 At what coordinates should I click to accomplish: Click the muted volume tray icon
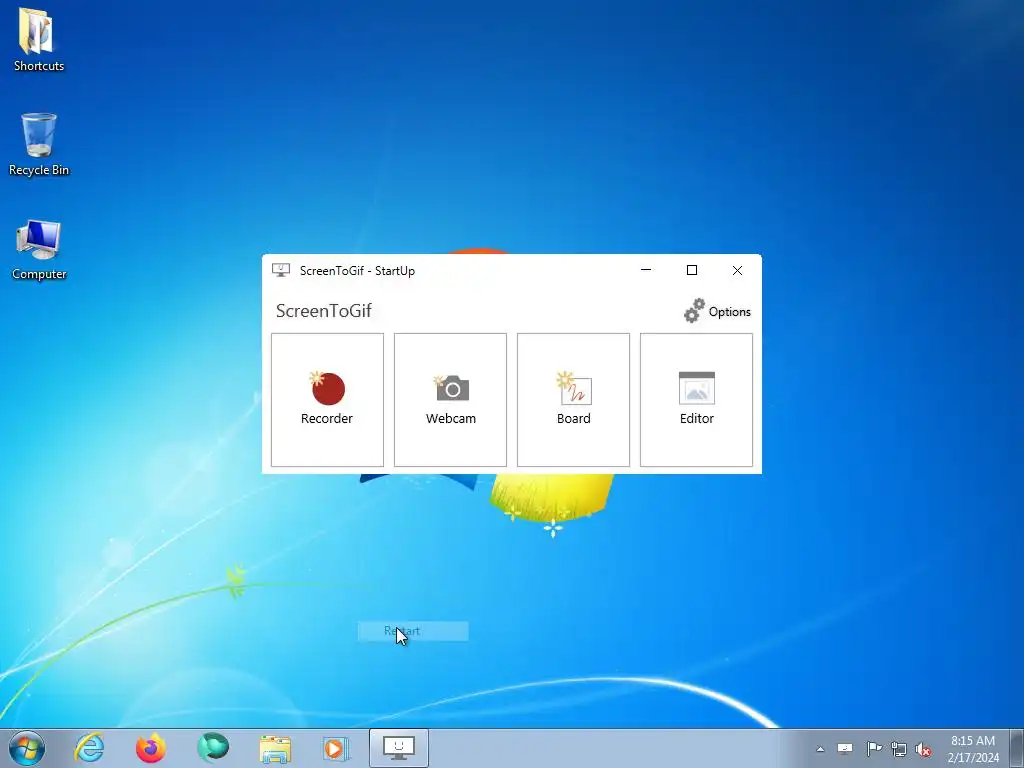[923, 750]
